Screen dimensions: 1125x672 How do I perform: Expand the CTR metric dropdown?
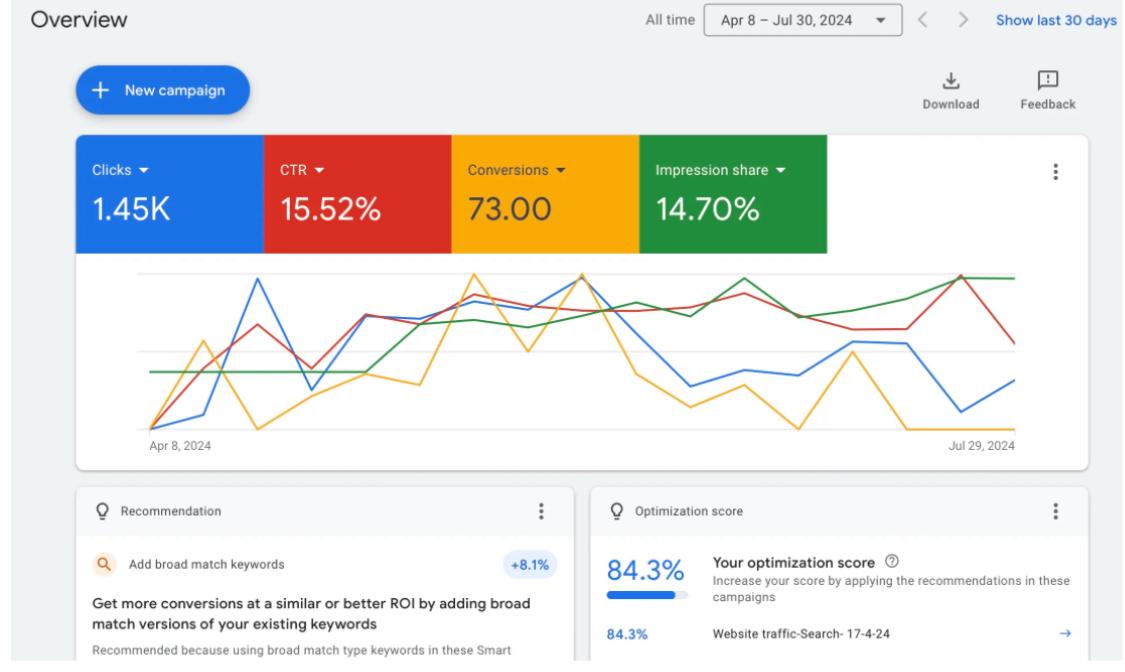tap(305, 170)
